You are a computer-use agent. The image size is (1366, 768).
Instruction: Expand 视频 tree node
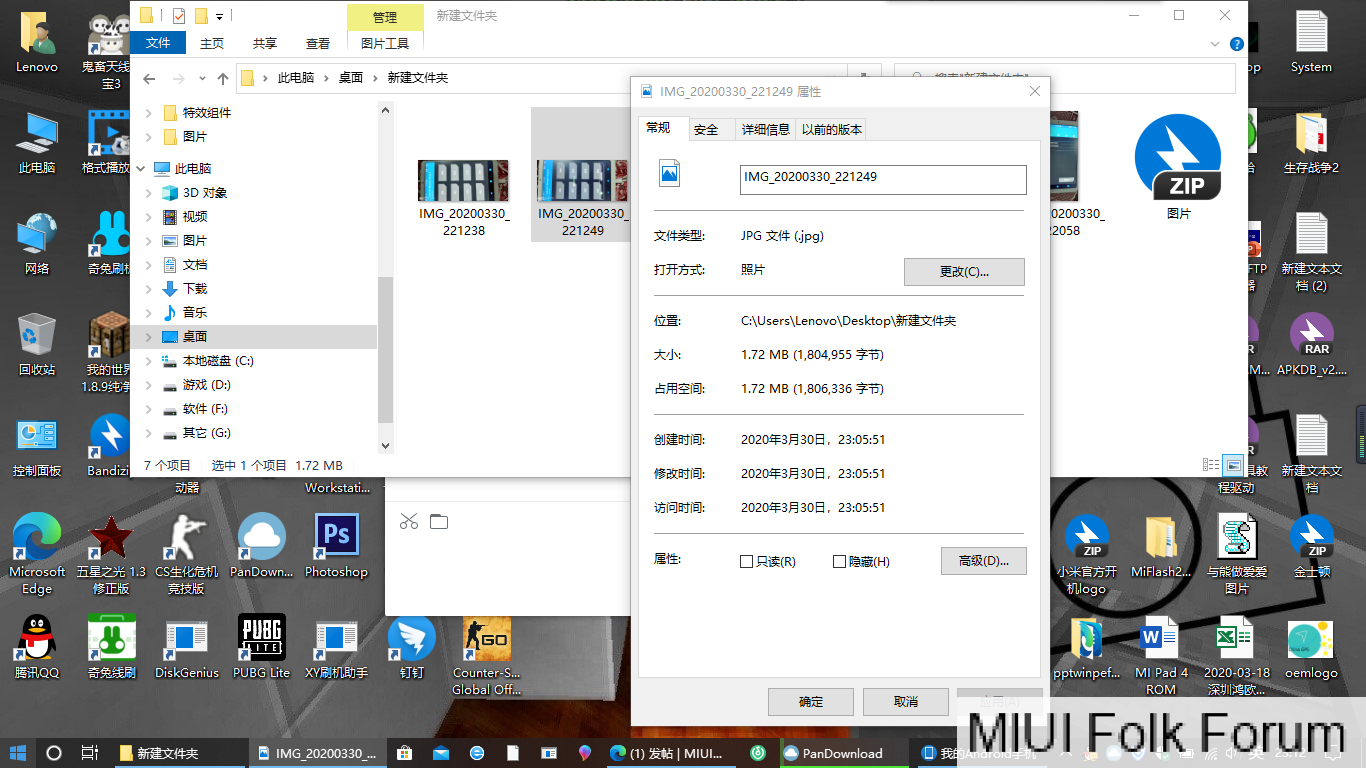149,216
